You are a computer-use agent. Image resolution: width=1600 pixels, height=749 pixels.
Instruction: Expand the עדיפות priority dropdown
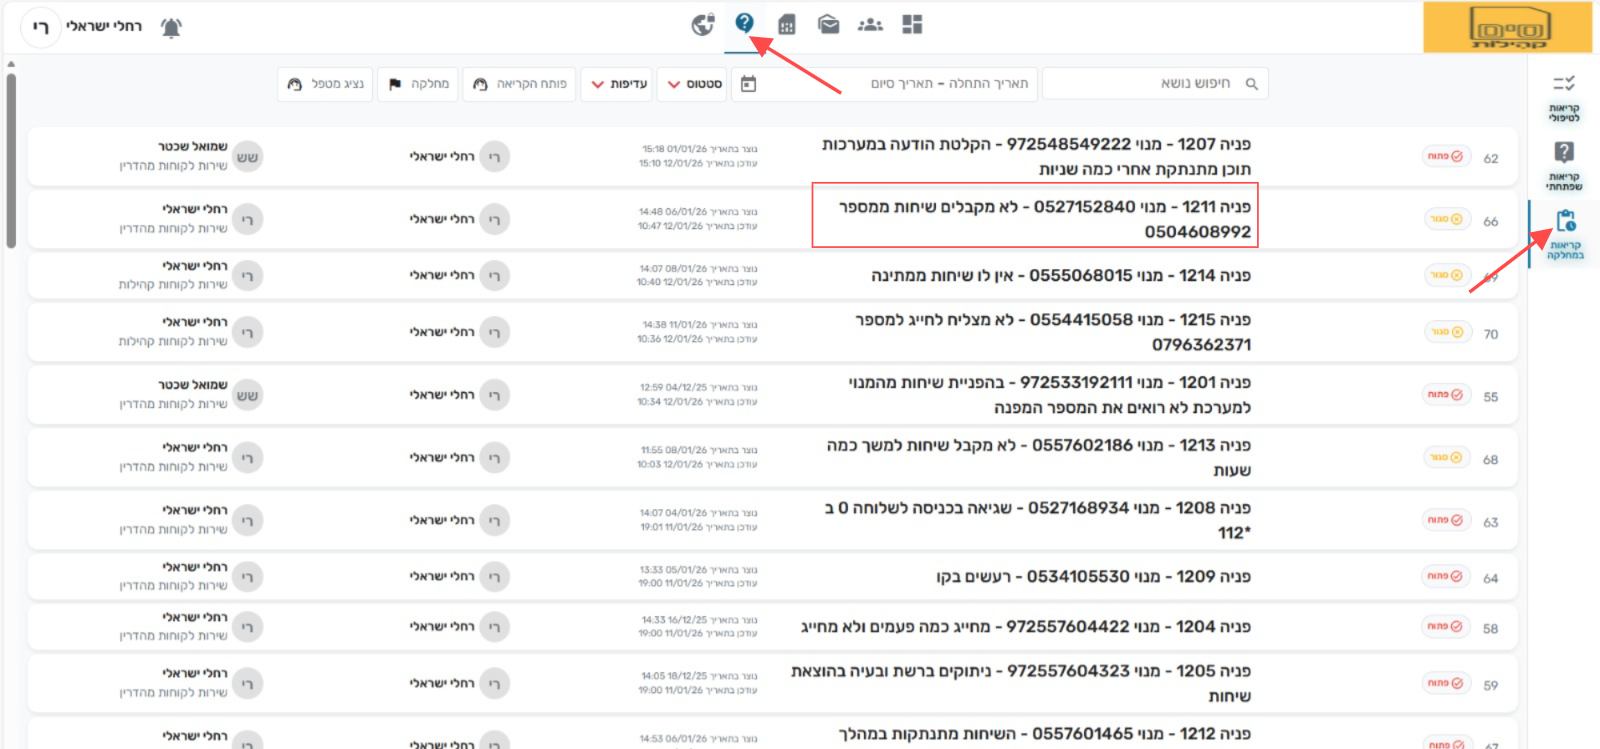click(x=619, y=84)
